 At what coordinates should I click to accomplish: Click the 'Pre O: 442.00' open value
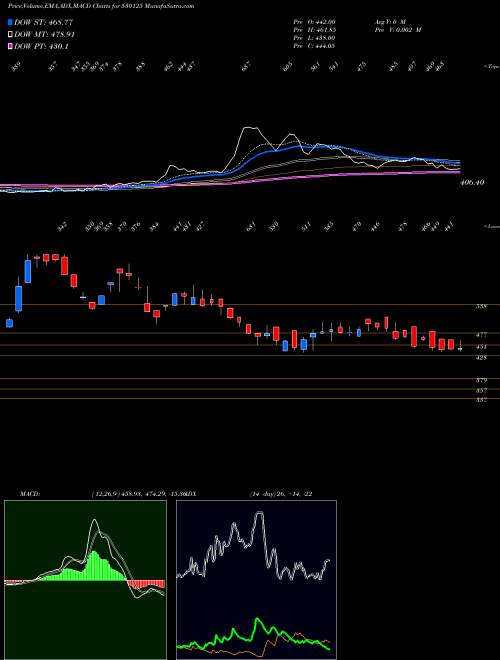(x=314, y=22)
